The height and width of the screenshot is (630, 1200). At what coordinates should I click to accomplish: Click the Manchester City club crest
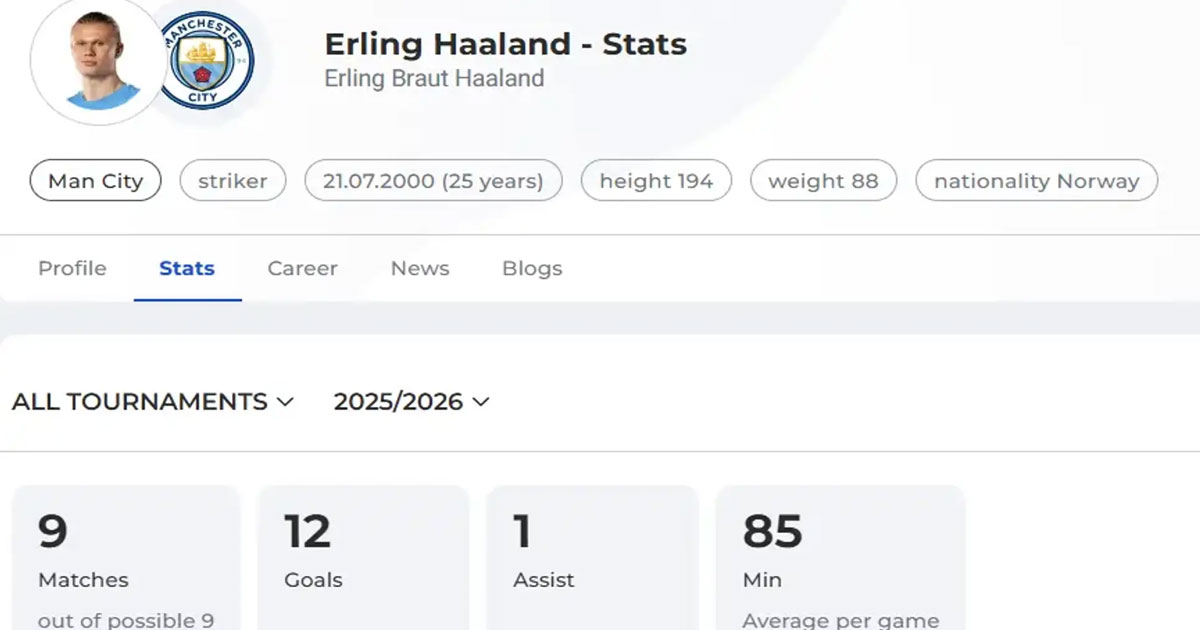point(207,60)
